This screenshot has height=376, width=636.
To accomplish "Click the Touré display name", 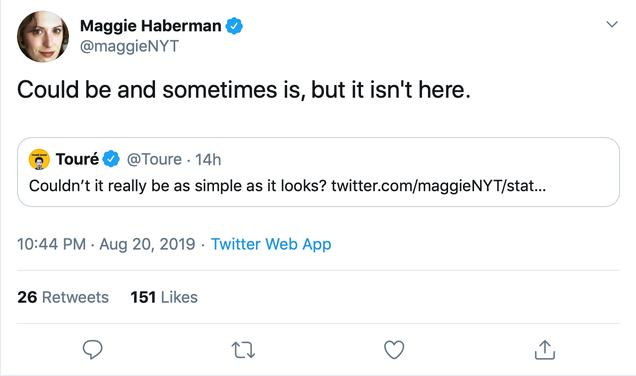I will 77,159.
